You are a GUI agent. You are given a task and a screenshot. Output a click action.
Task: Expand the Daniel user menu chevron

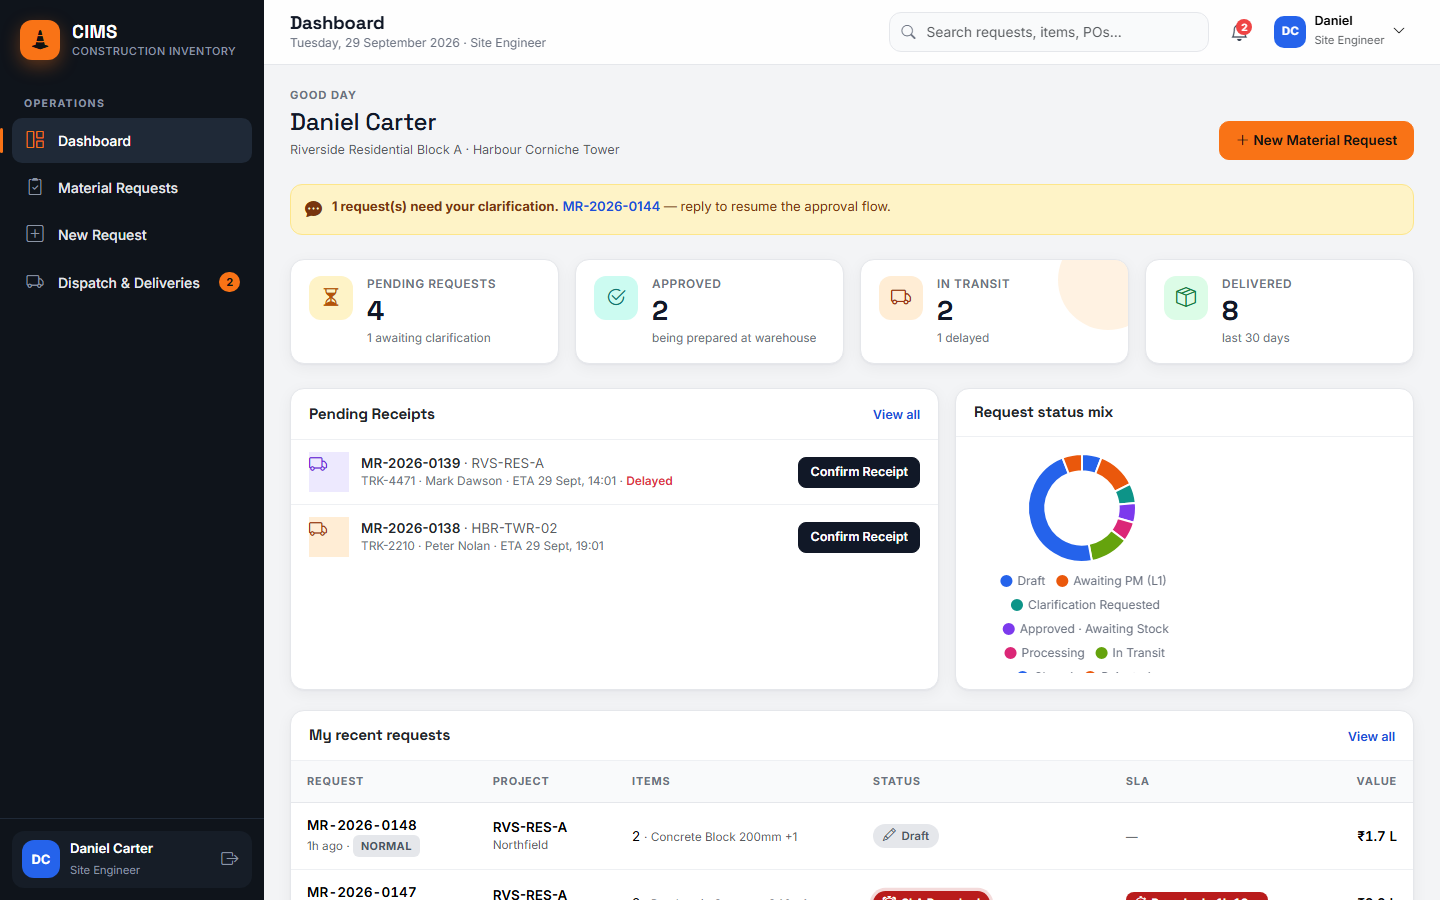pyautogui.click(x=1399, y=31)
